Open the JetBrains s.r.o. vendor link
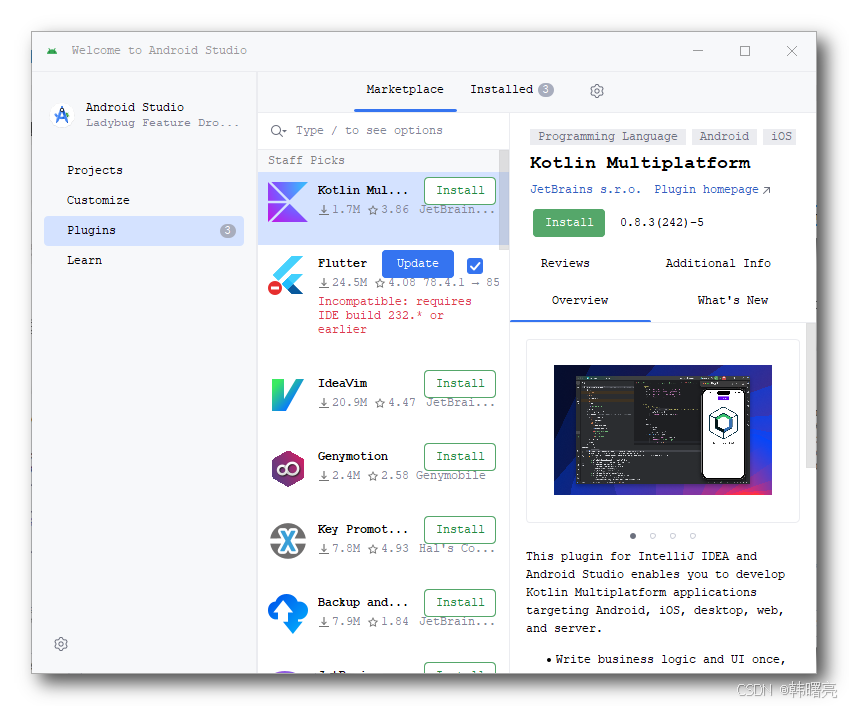 tap(585, 189)
